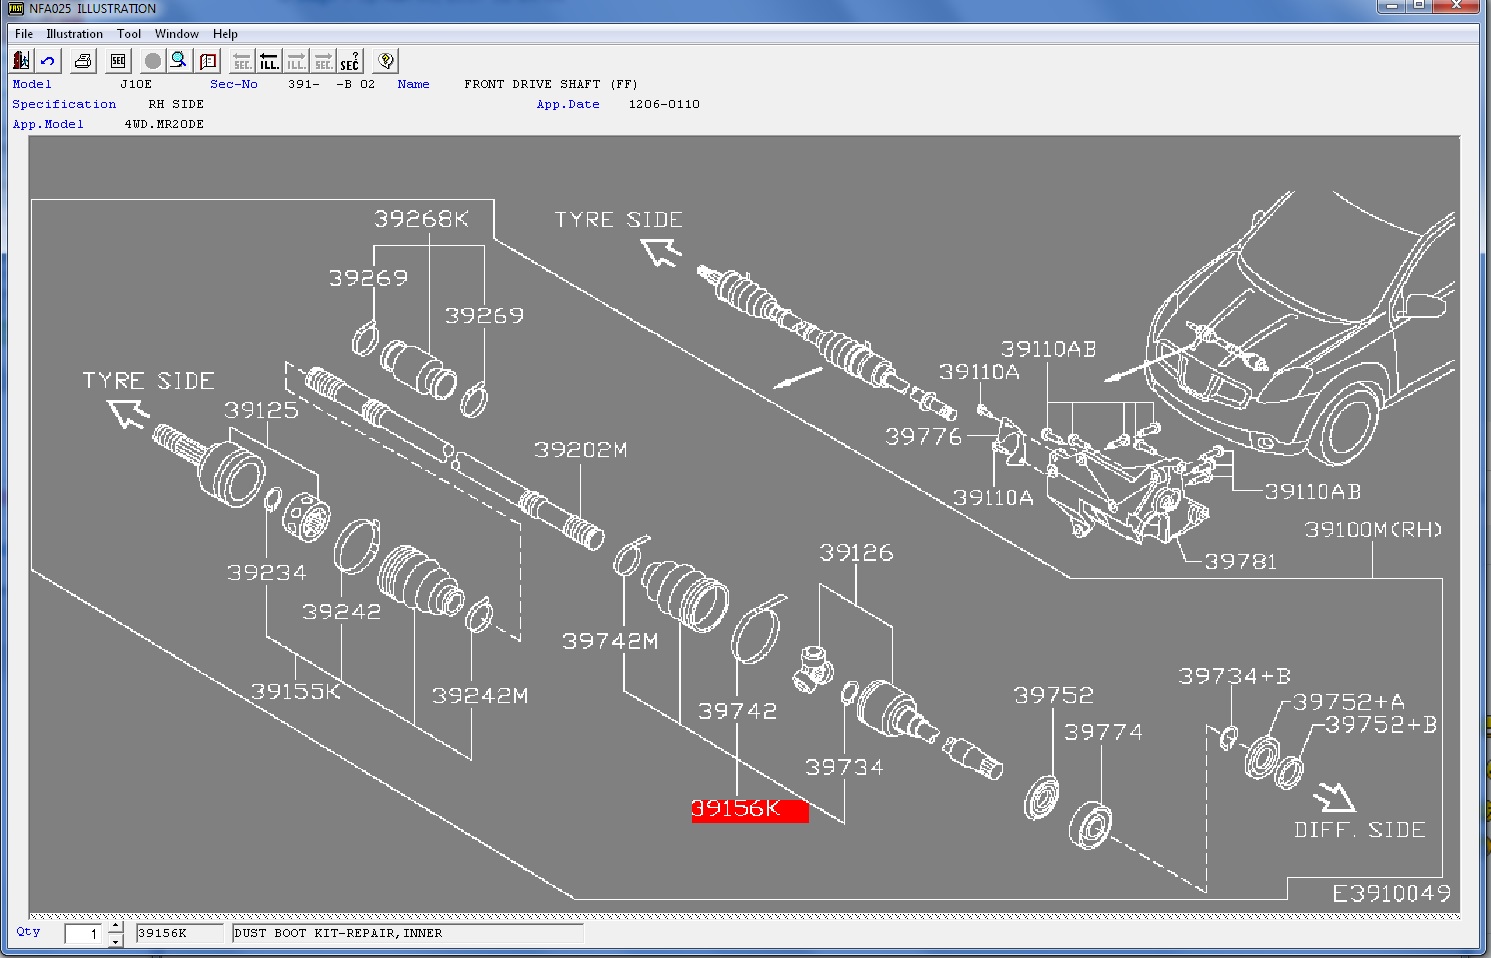Viewport: 1491px width, 958px height.
Task: Click the blue undo arrow icon
Action: 48,61
